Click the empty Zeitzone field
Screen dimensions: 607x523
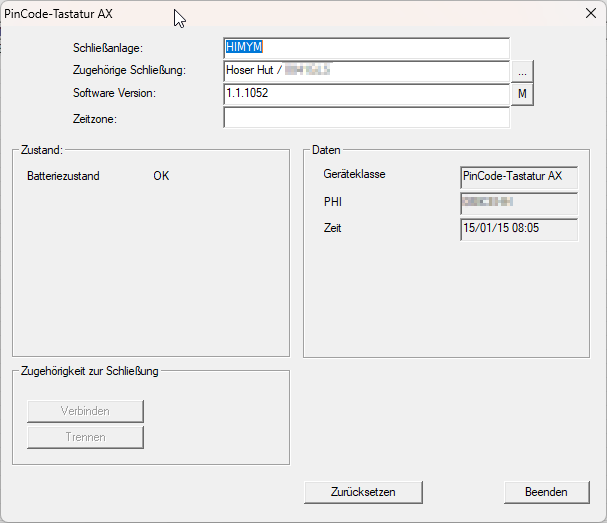(x=366, y=118)
